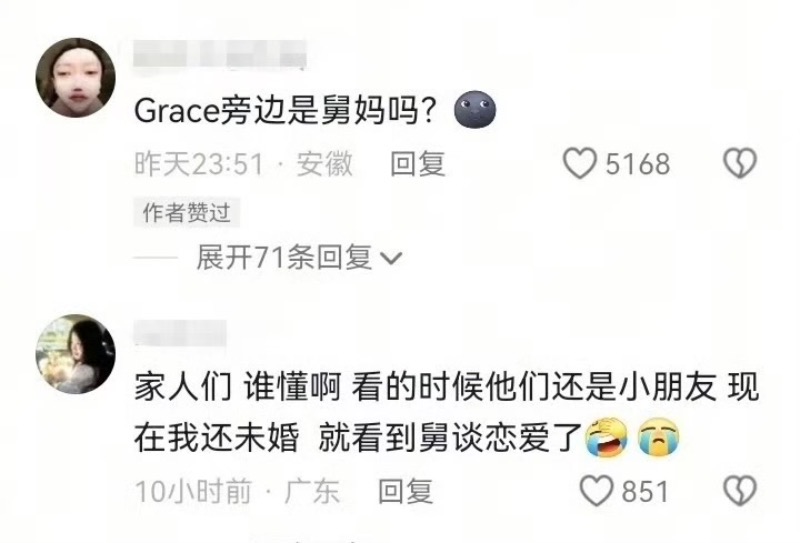Dislike the Grace comment with broken heart
The image size is (800, 543).
[740, 164]
